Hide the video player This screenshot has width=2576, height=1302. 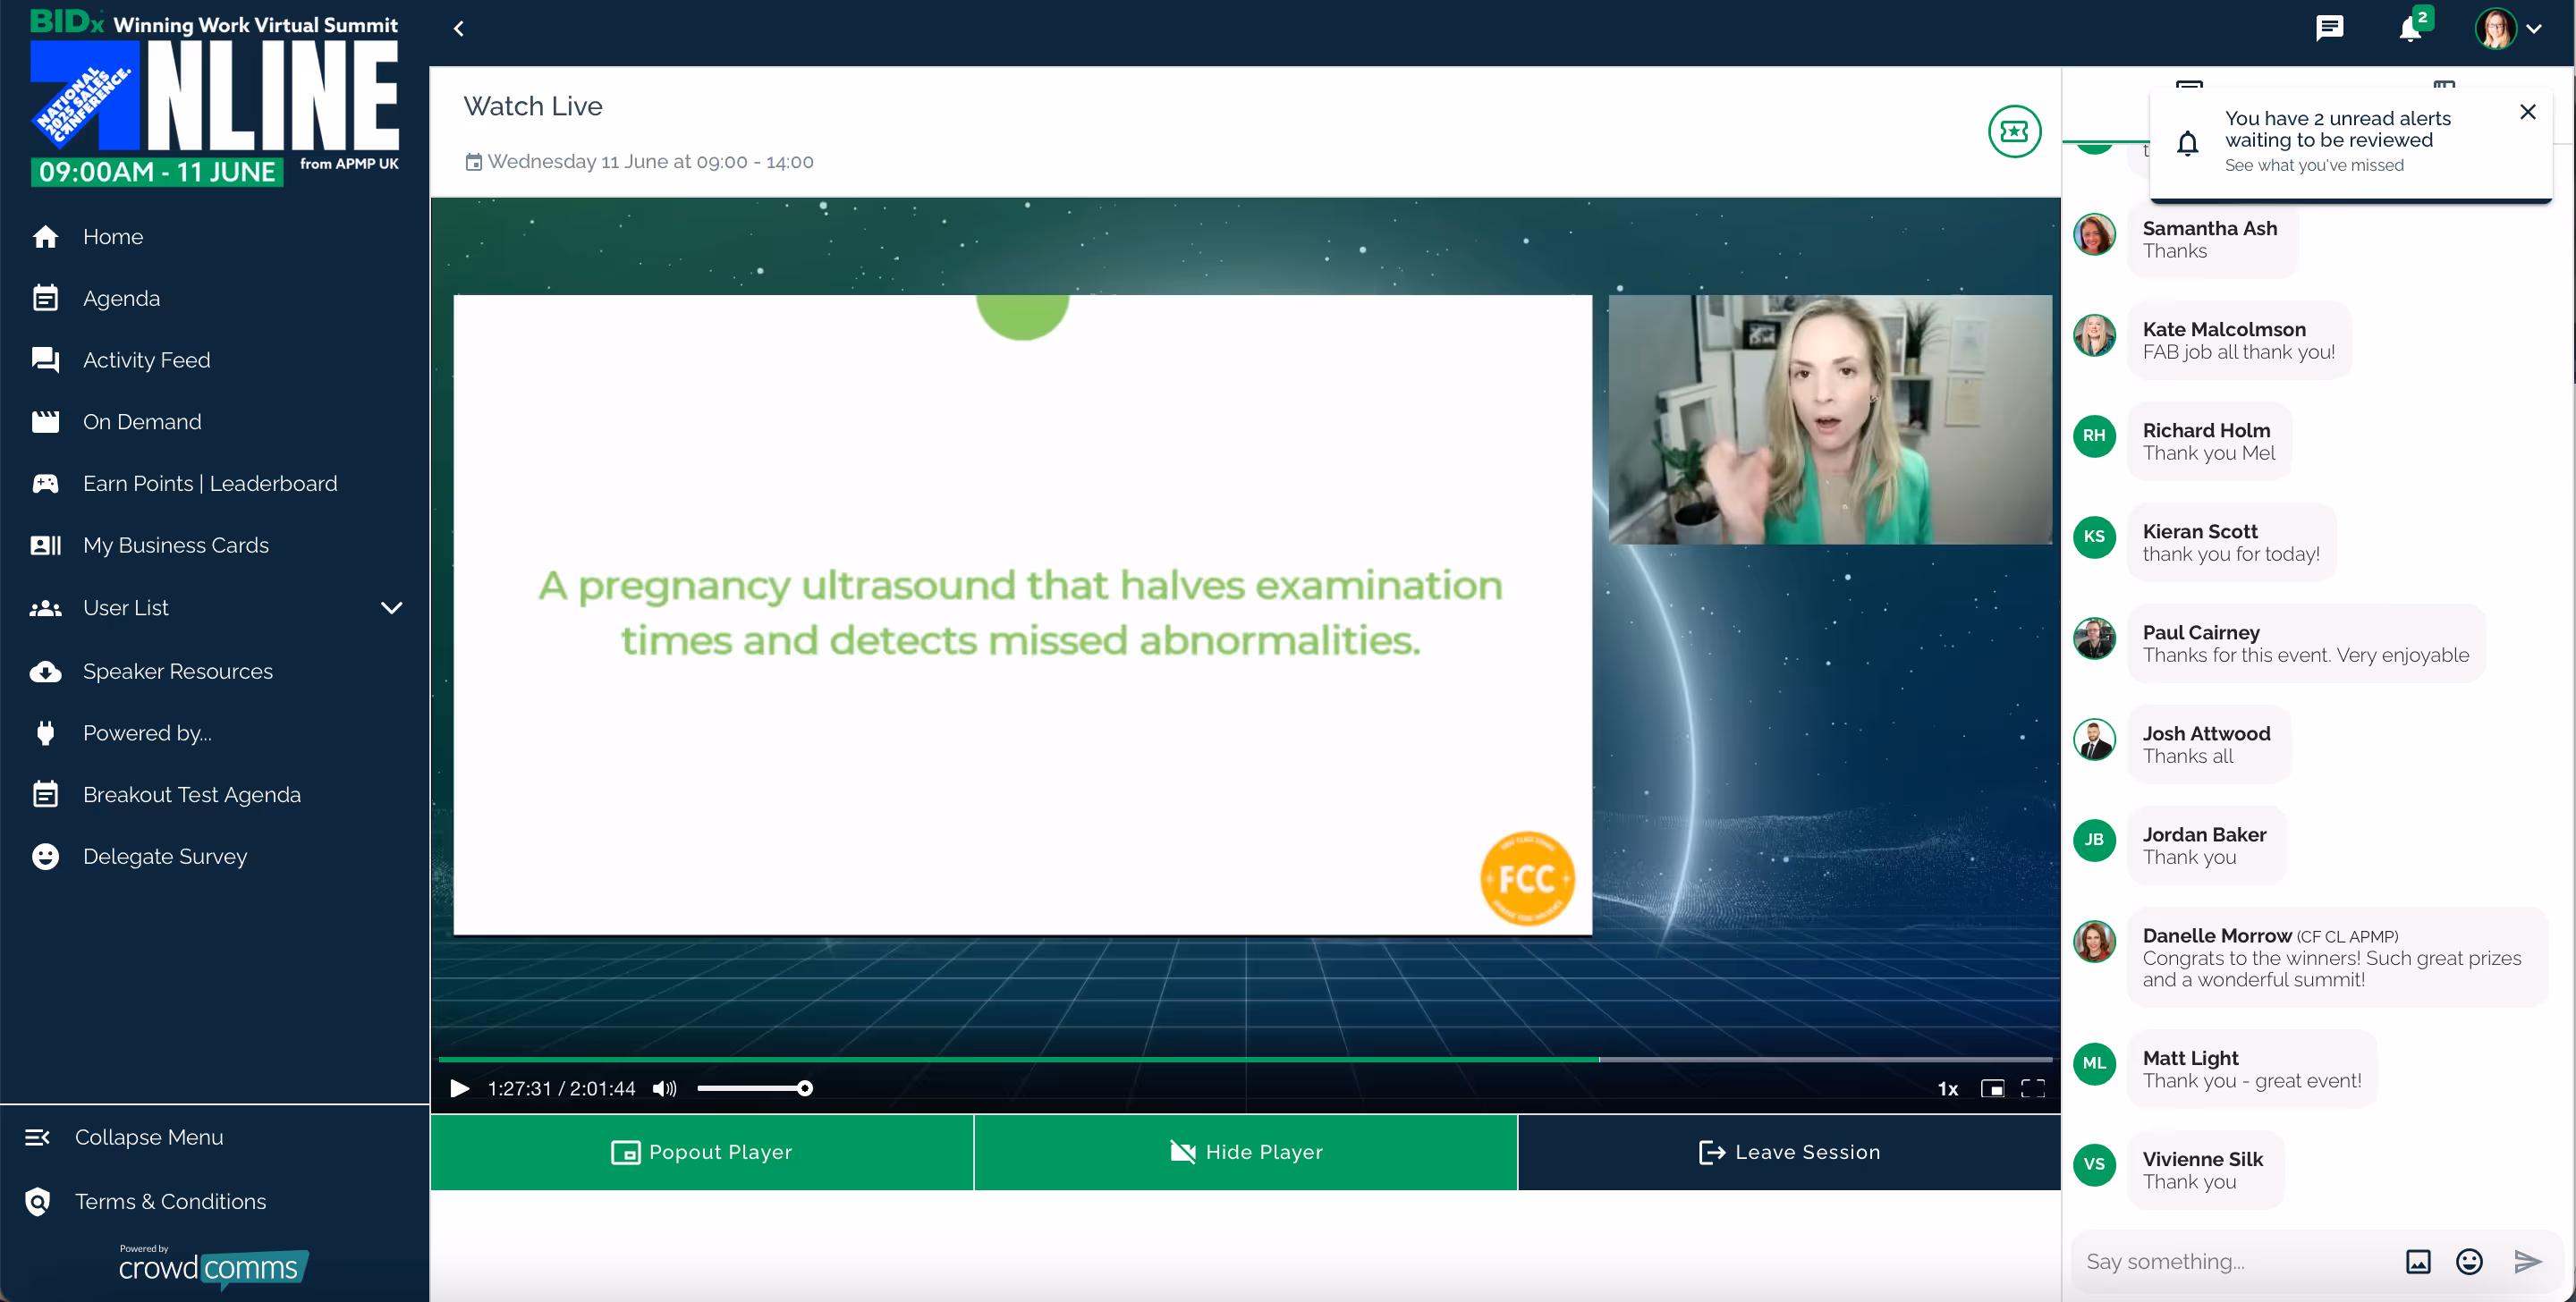pyautogui.click(x=1245, y=1152)
